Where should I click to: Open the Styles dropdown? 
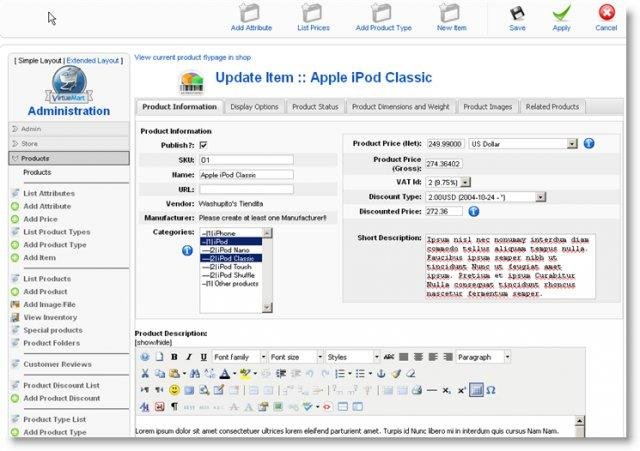point(353,357)
